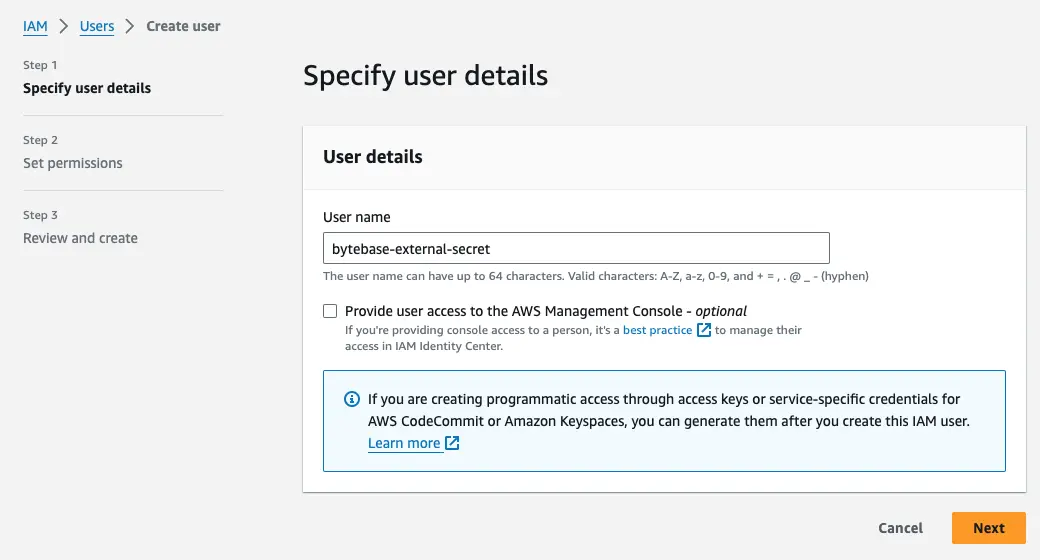The image size is (1040, 560).
Task: Click breadcrumb chevron after IAM
Action: [64, 26]
